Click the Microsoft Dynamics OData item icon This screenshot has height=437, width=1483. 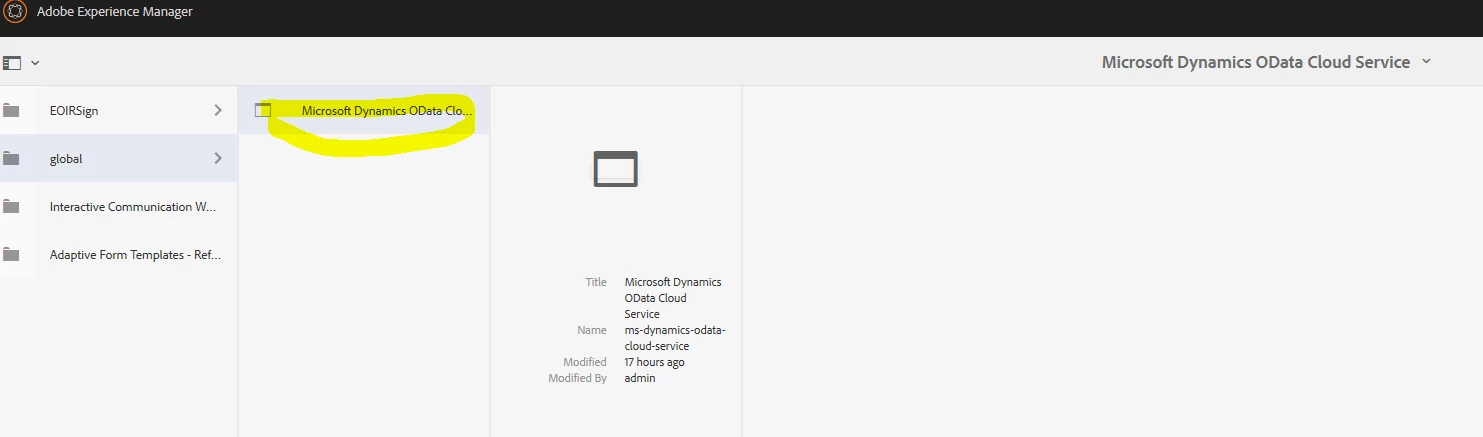pyautogui.click(x=263, y=111)
